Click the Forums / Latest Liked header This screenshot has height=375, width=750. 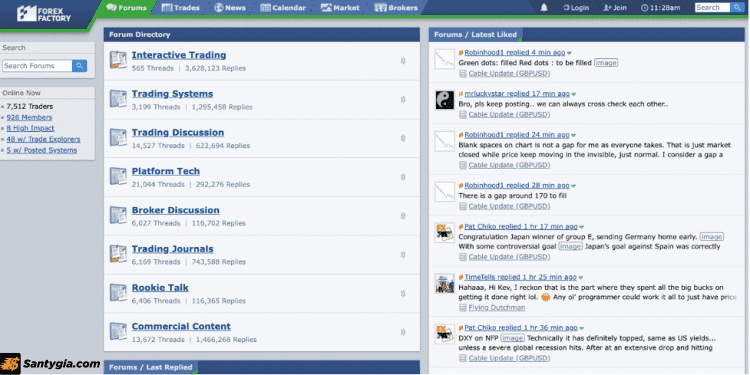(475, 34)
